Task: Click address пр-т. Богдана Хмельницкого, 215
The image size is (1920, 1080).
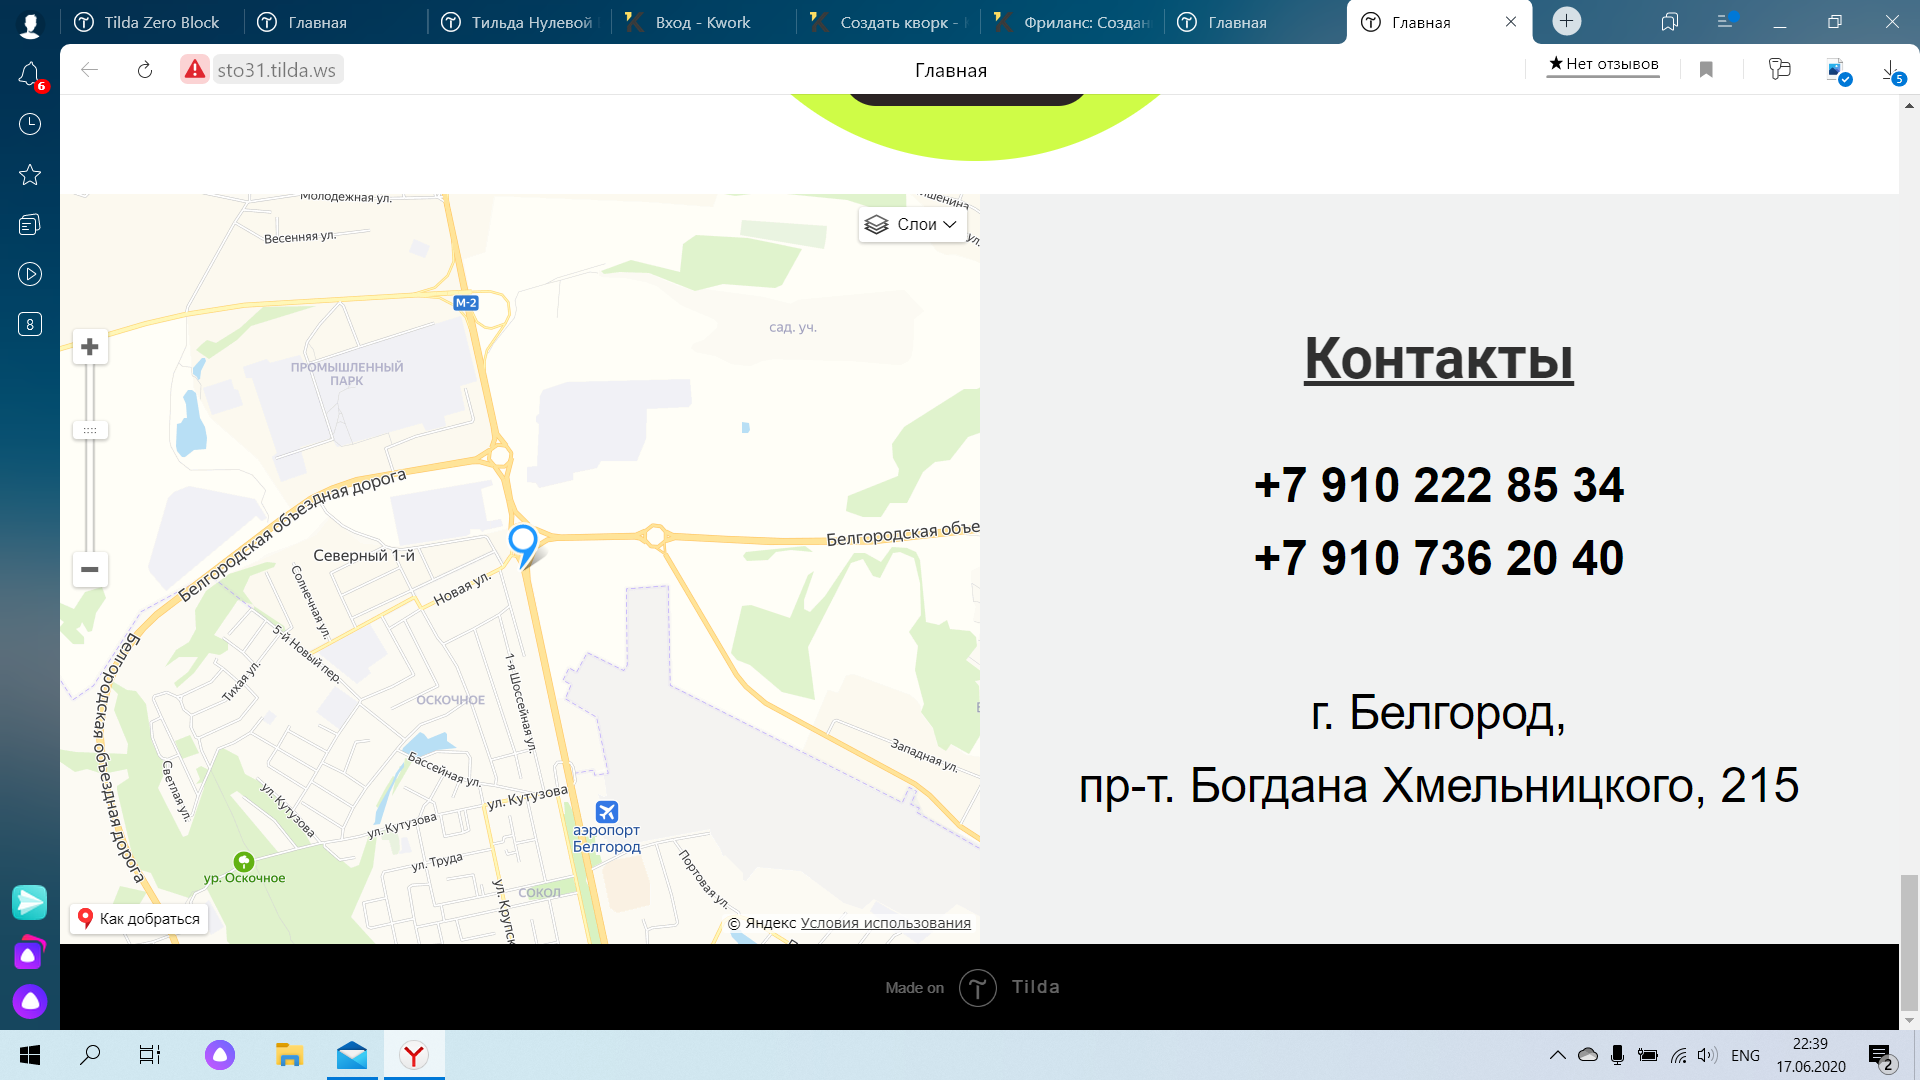Action: [x=1439, y=785]
